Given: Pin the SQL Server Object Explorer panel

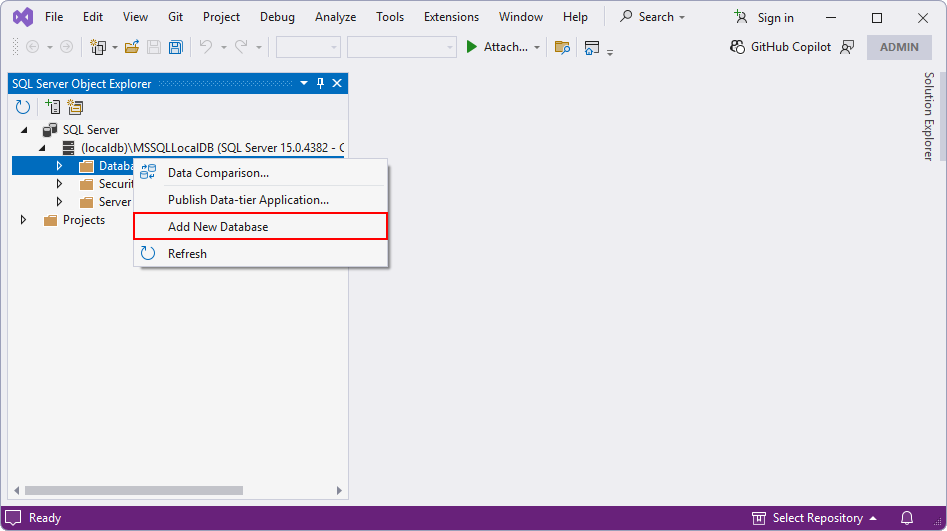Looking at the screenshot, I should [x=320, y=83].
